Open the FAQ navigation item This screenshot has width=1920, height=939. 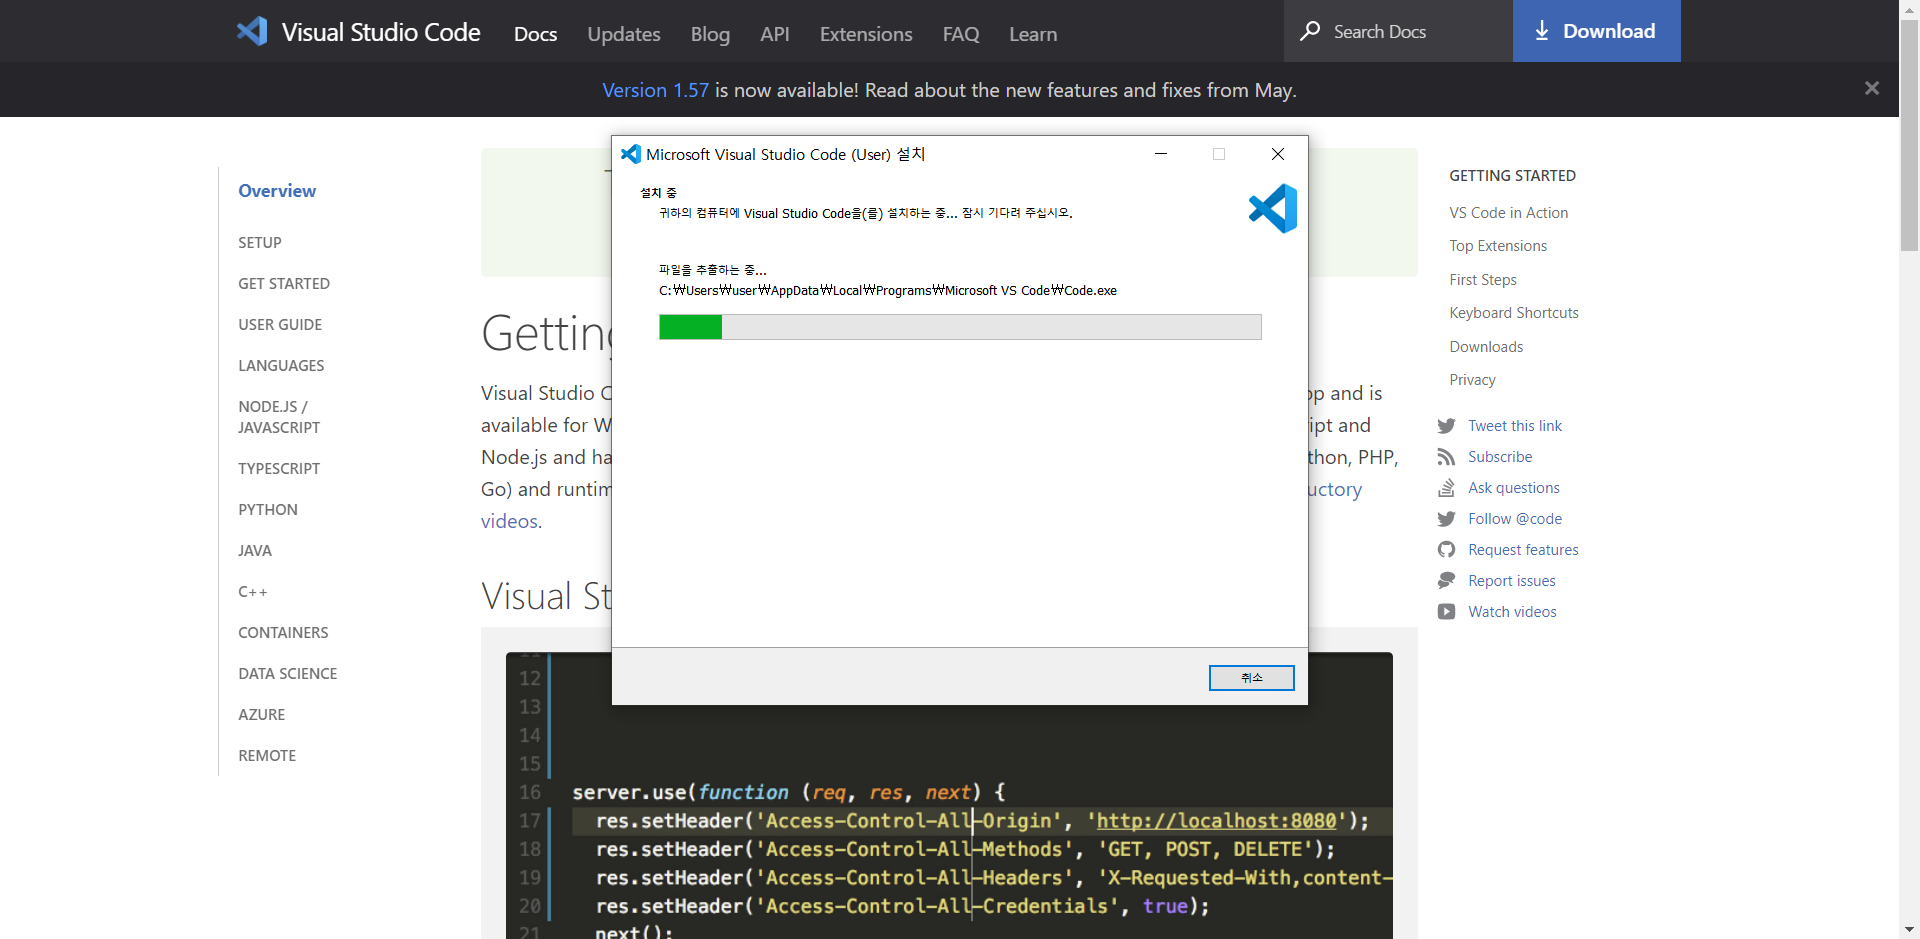click(x=961, y=34)
